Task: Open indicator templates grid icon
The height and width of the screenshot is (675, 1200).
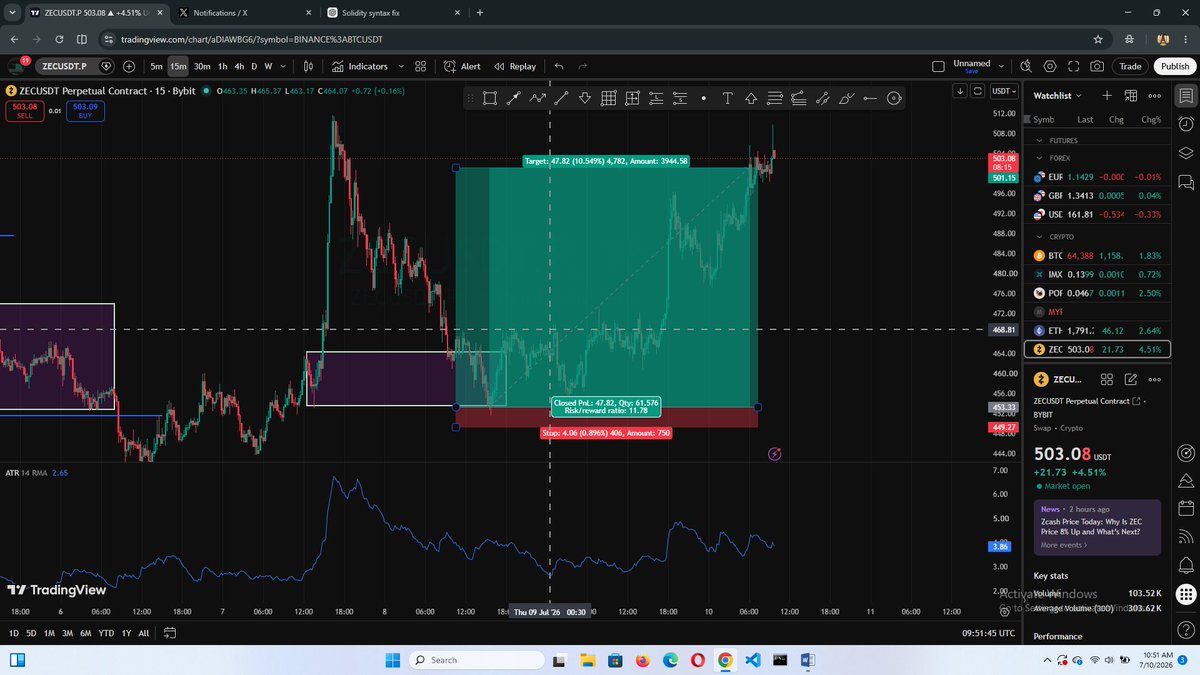Action: (x=421, y=66)
